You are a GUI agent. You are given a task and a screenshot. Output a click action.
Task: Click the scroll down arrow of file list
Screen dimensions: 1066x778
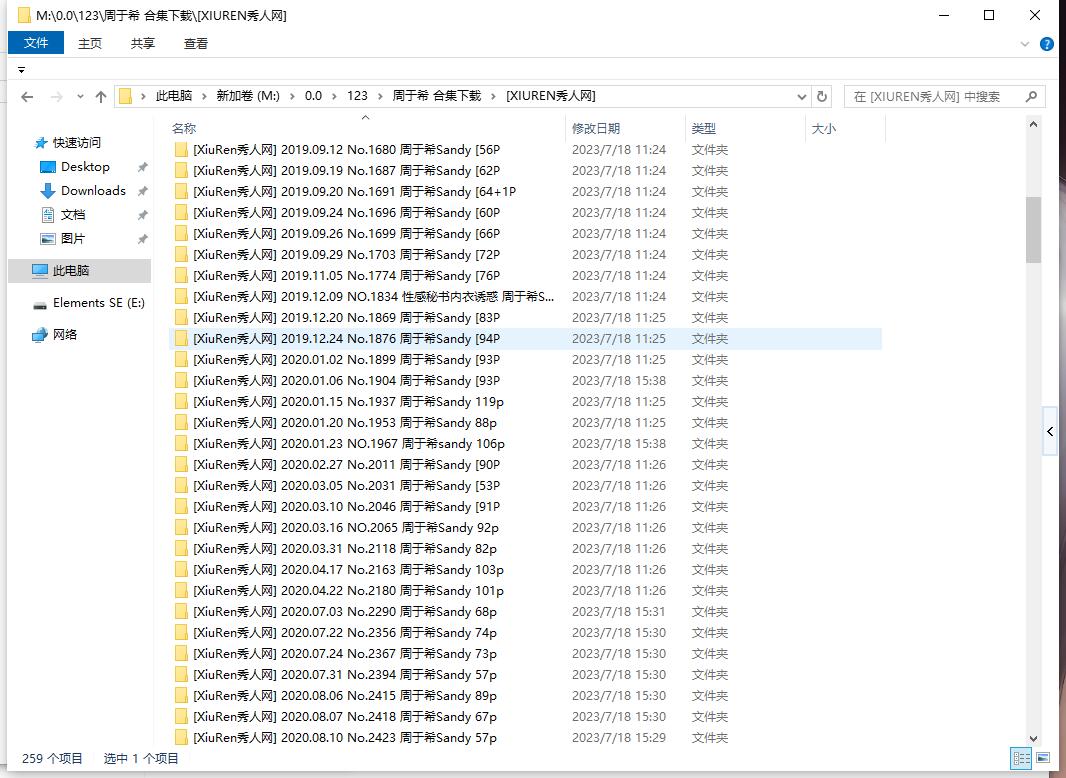coord(1033,739)
